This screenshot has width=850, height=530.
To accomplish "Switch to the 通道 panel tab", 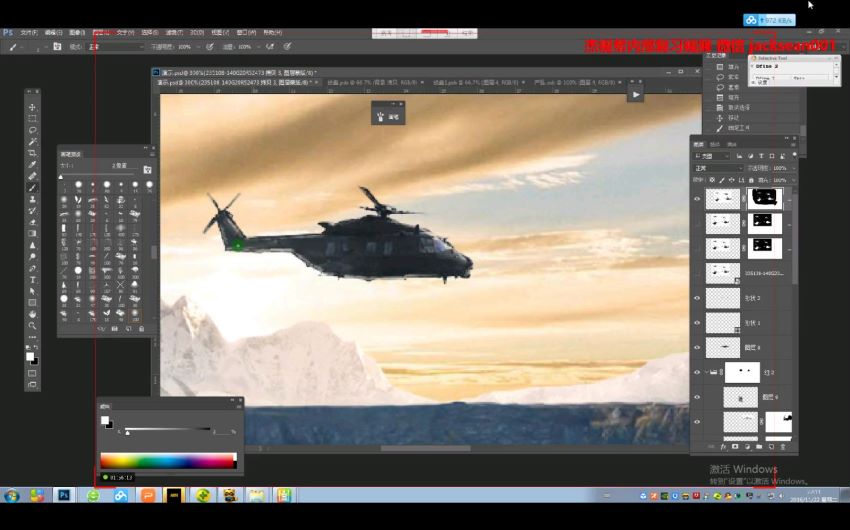I will 715,145.
